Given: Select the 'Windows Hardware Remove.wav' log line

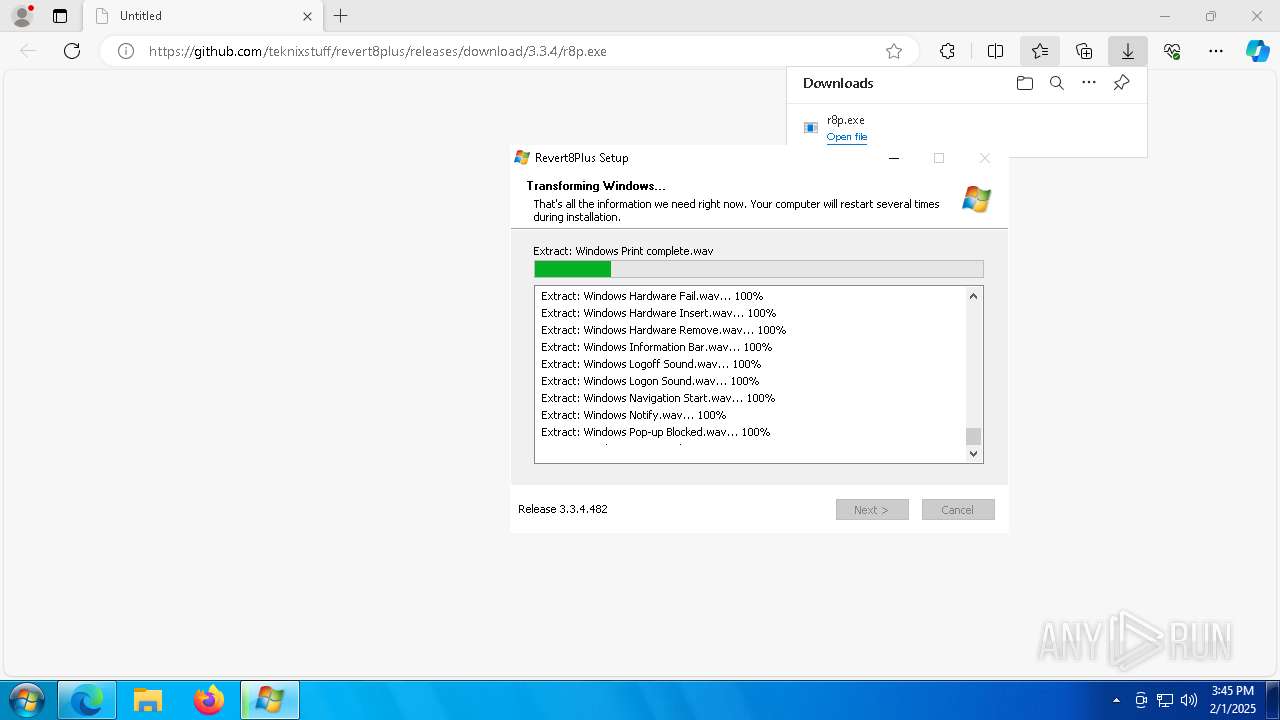Looking at the screenshot, I should (x=664, y=330).
